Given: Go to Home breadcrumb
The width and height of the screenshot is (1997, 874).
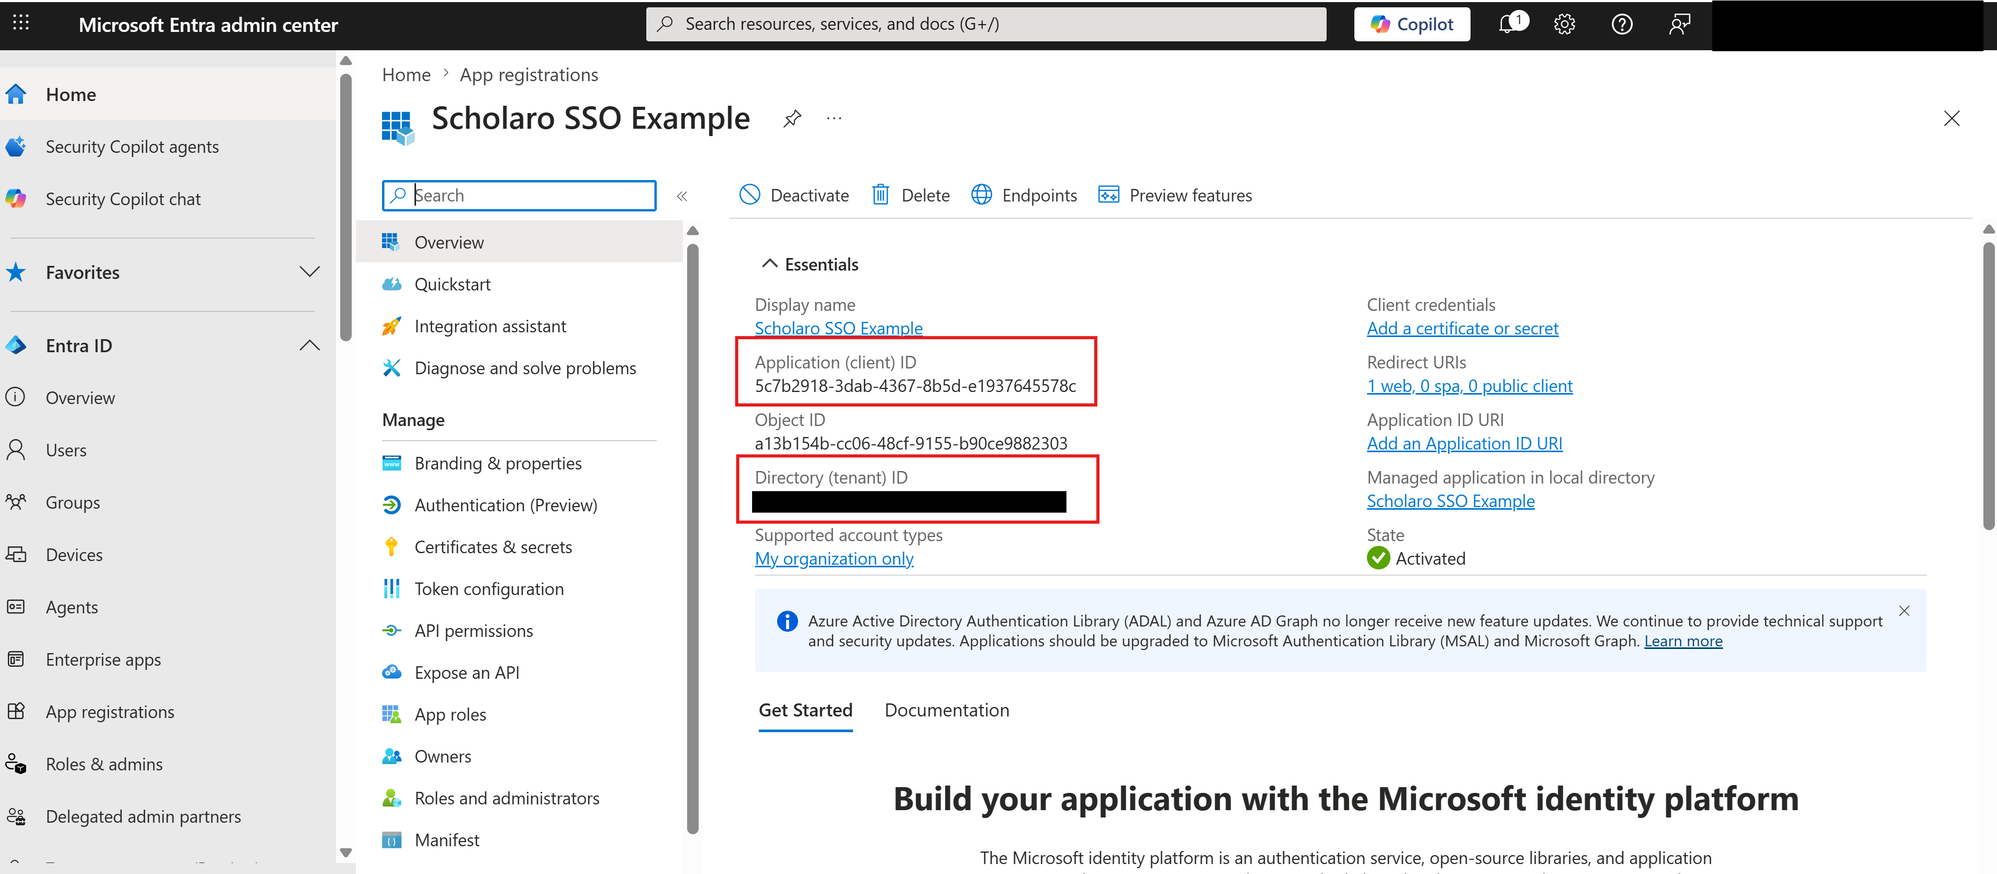Looking at the screenshot, I should click(x=406, y=75).
